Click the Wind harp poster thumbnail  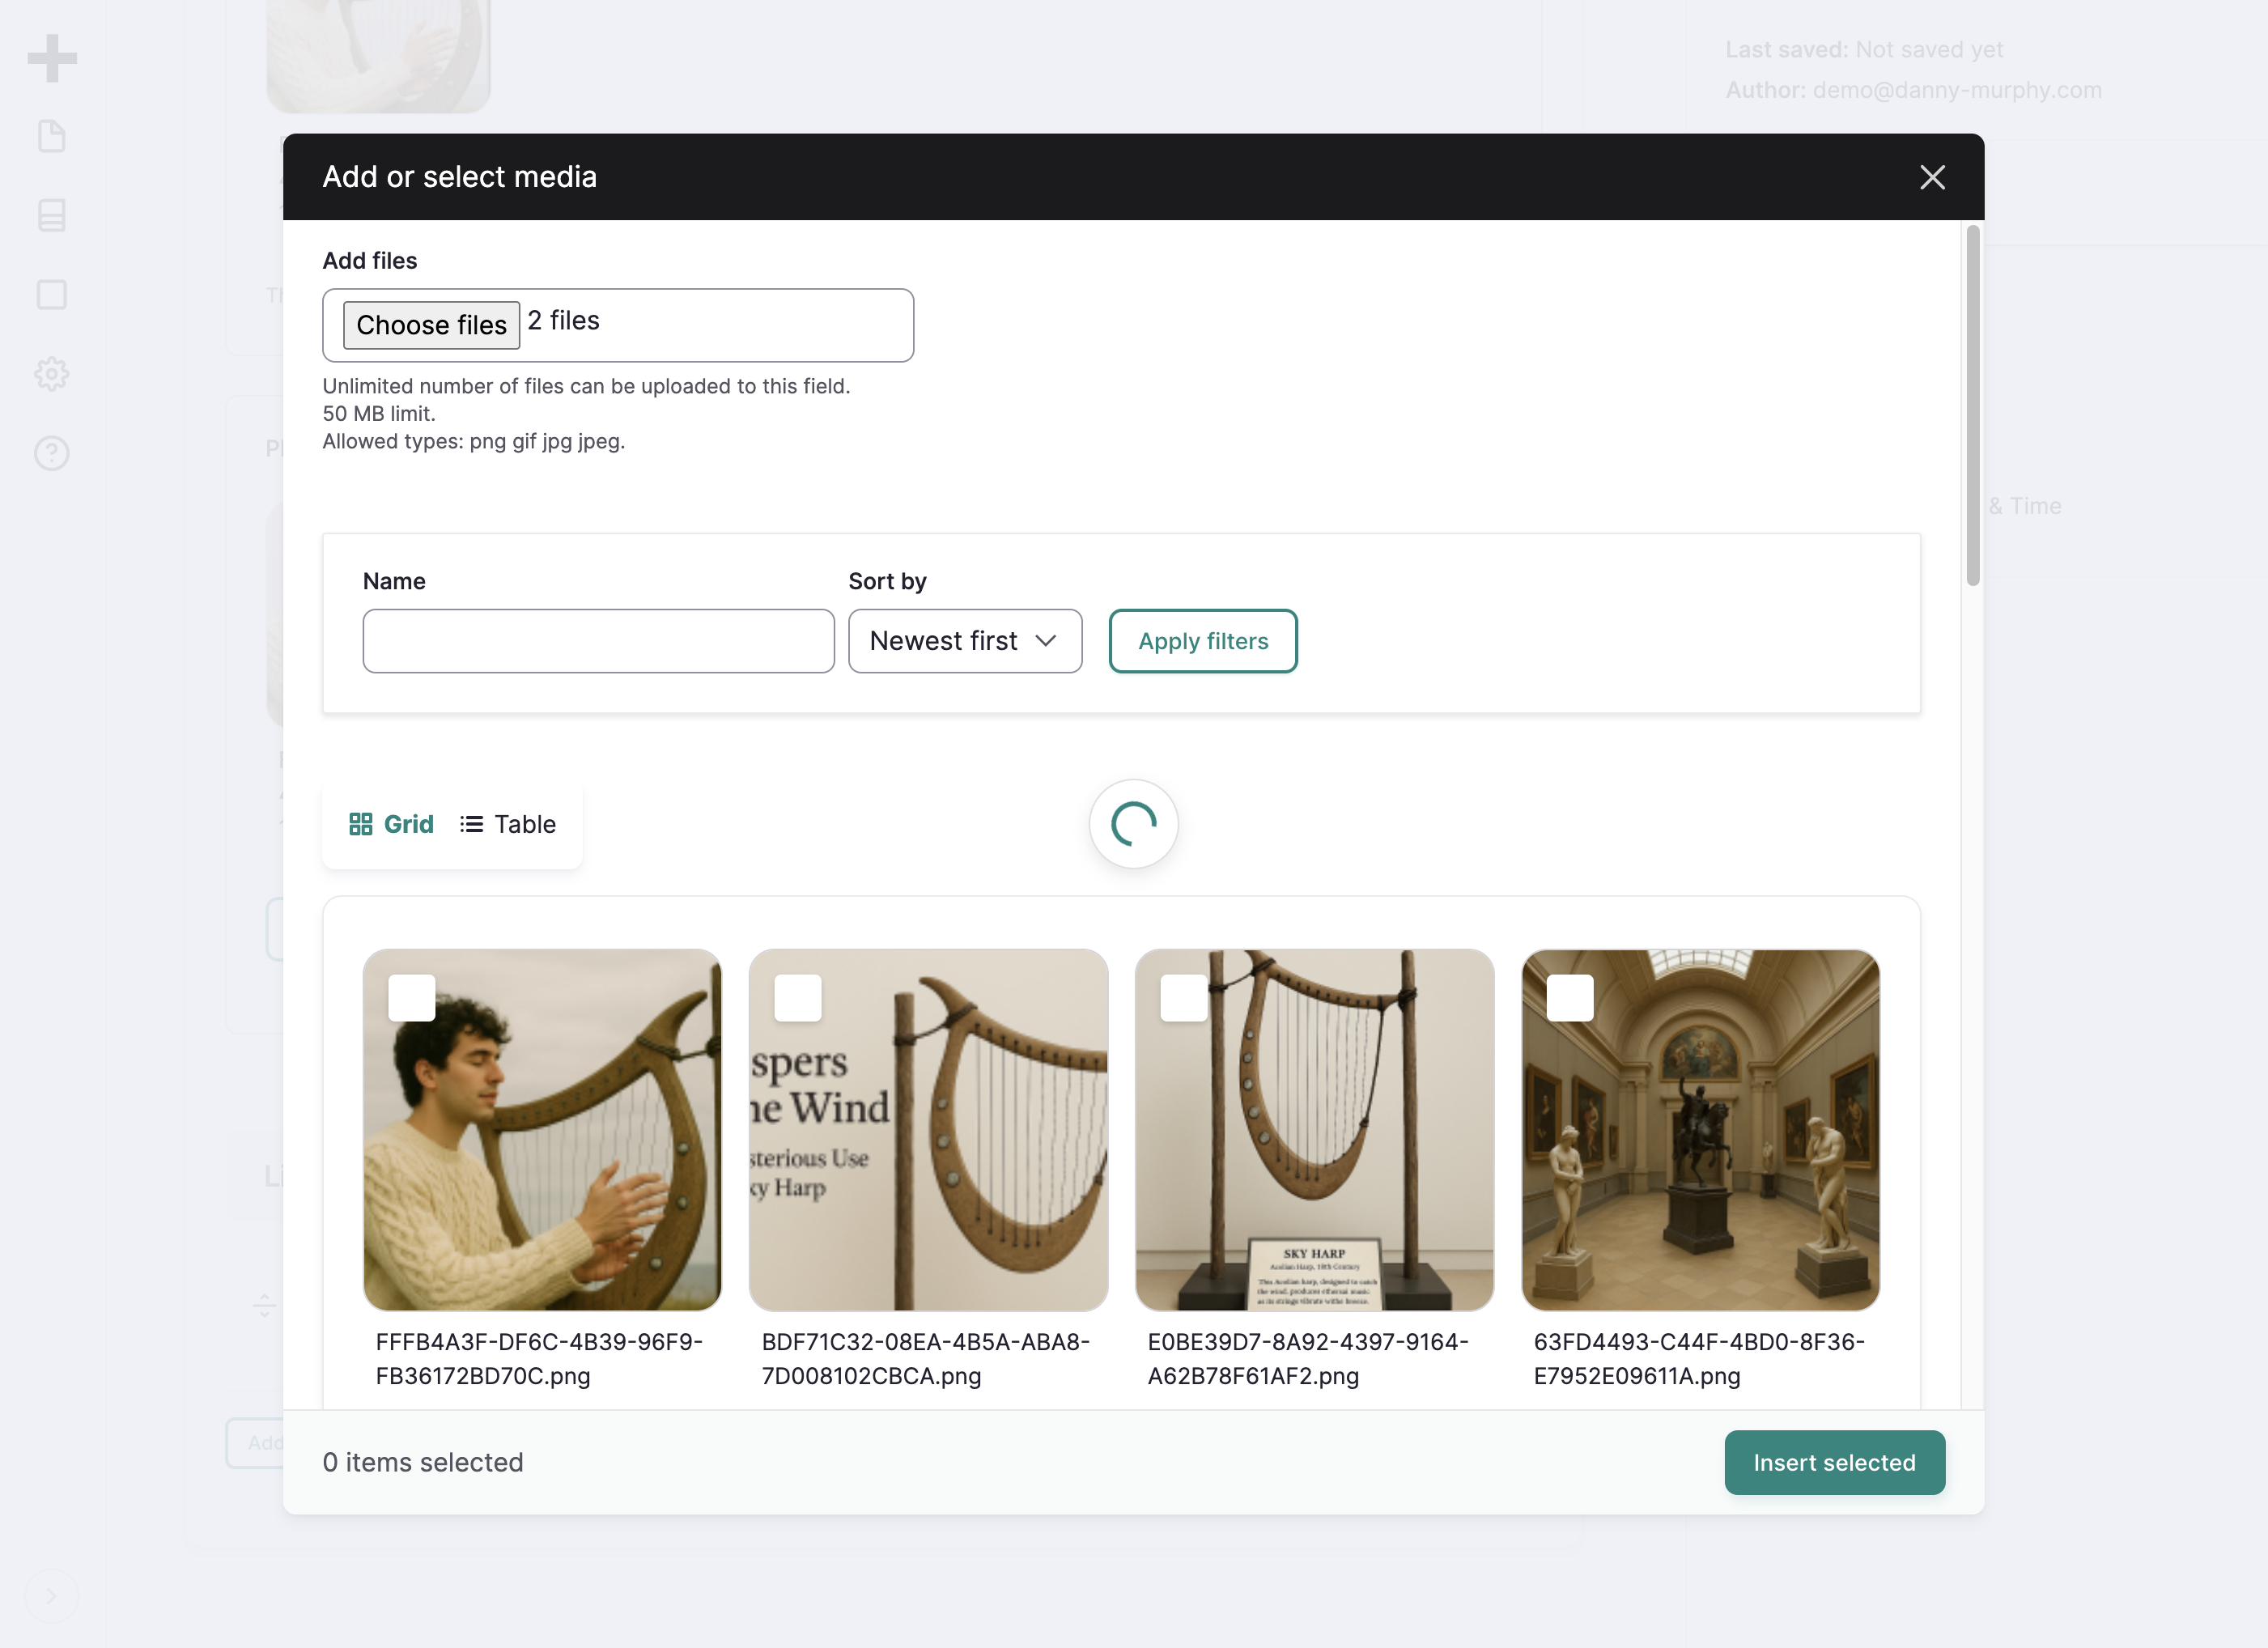[x=928, y=1130]
